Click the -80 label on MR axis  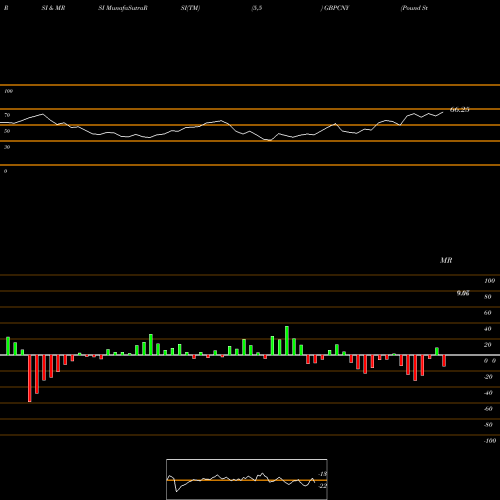click(x=488, y=425)
